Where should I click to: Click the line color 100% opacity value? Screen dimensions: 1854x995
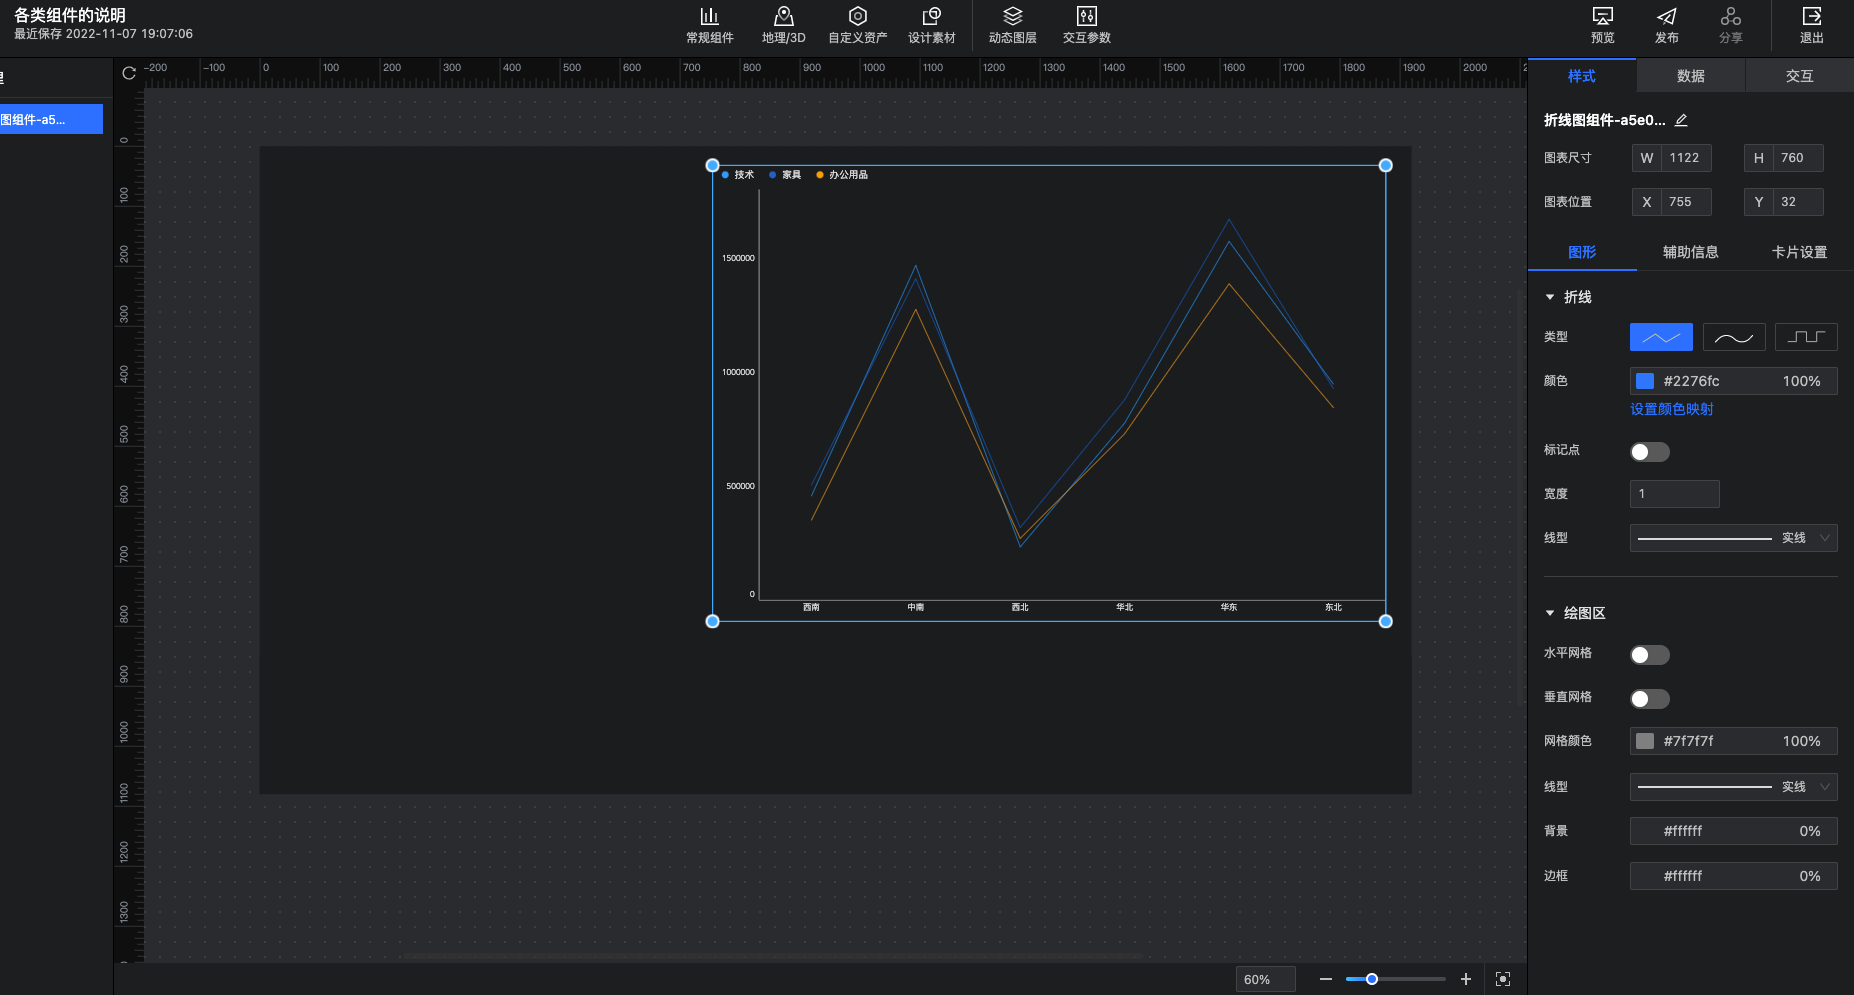pyautogui.click(x=1801, y=381)
